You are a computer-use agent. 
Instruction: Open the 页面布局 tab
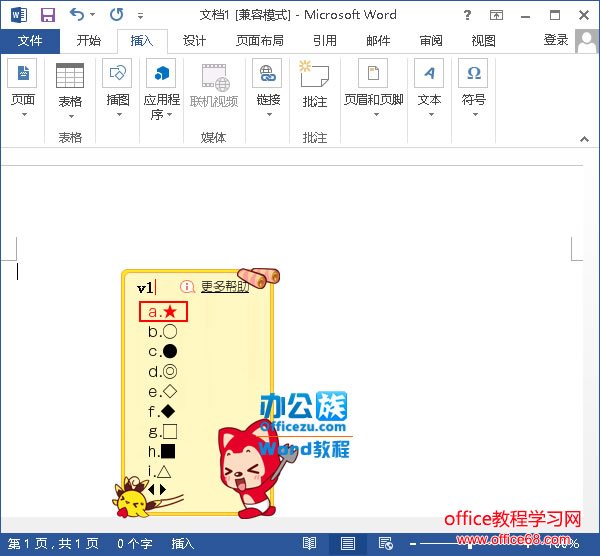(260, 41)
